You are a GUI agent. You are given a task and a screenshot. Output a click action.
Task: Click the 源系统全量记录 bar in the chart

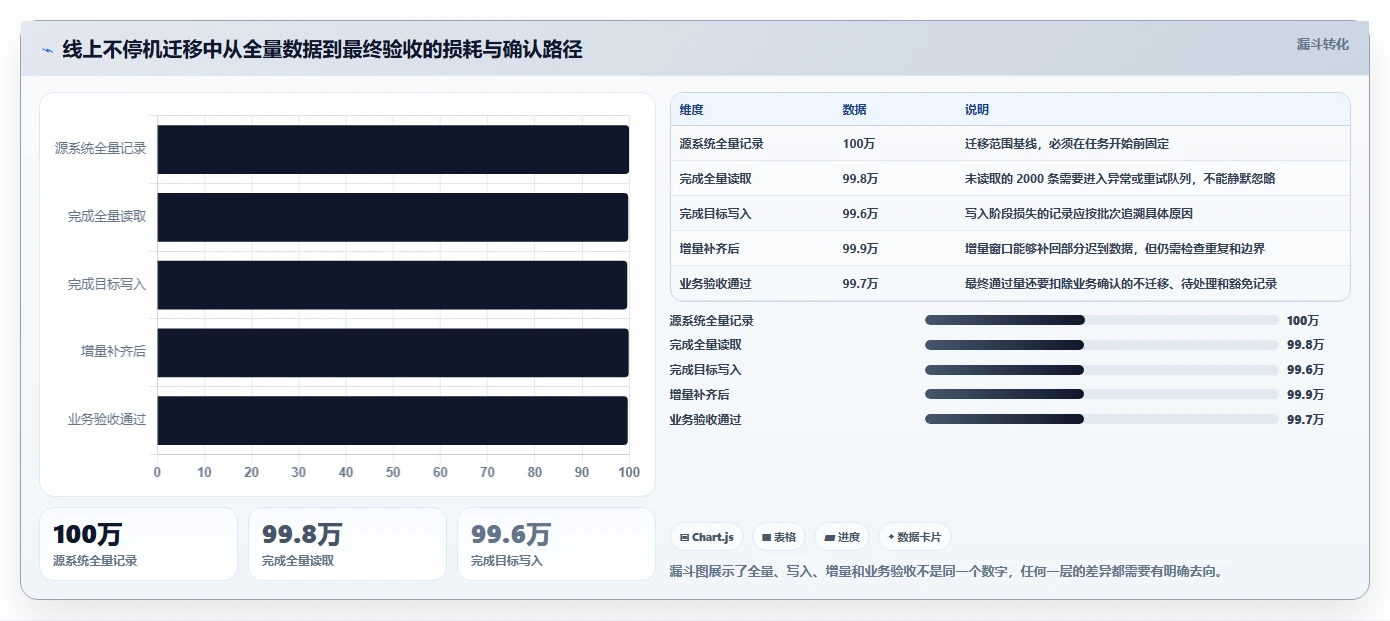(393, 149)
